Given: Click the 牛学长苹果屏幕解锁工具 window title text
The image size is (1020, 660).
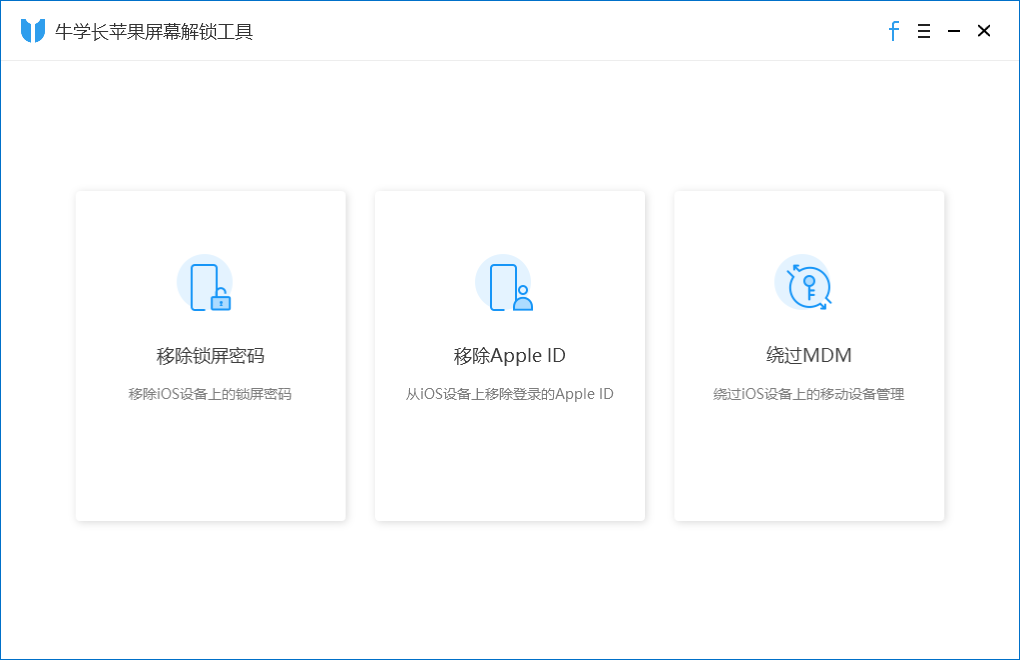Looking at the screenshot, I should point(154,32).
